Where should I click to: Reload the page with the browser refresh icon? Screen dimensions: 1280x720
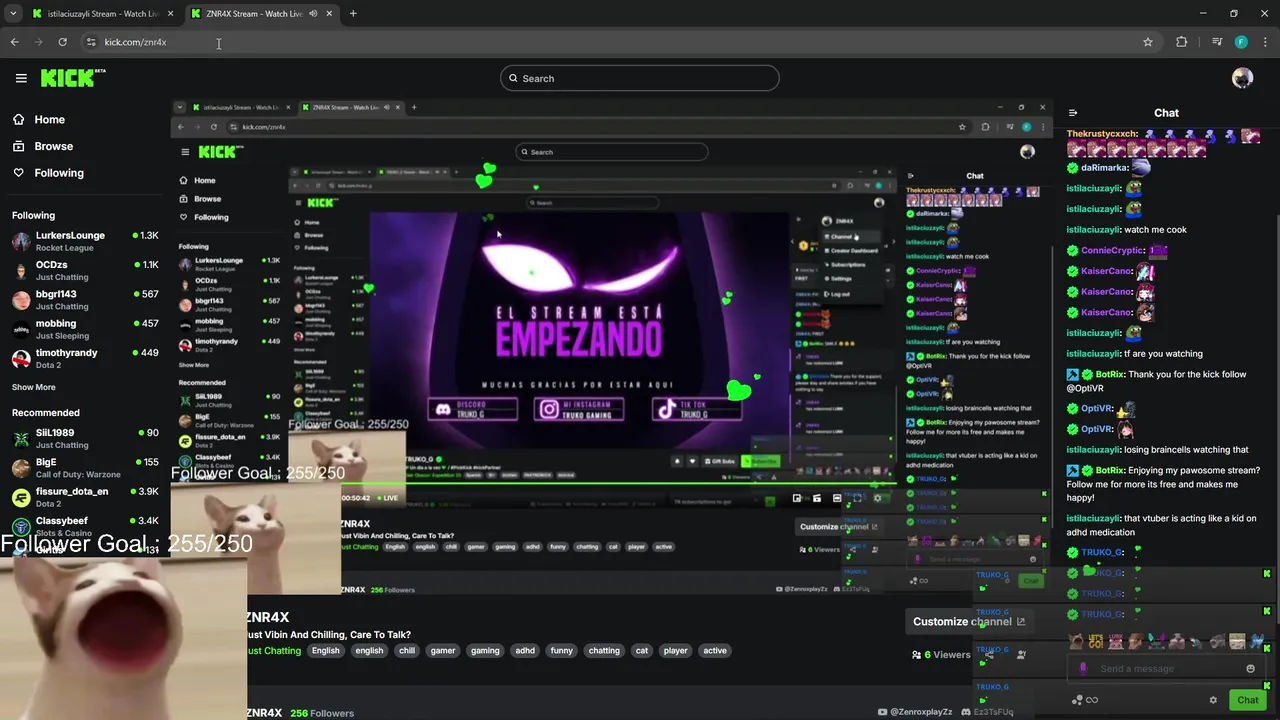62,42
